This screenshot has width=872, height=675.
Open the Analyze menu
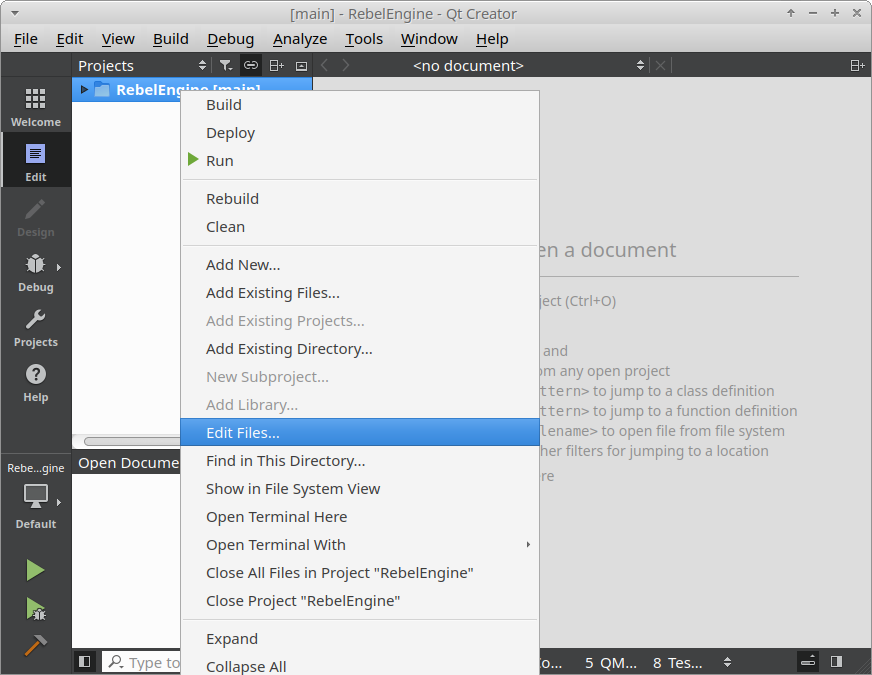click(x=300, y=39)
